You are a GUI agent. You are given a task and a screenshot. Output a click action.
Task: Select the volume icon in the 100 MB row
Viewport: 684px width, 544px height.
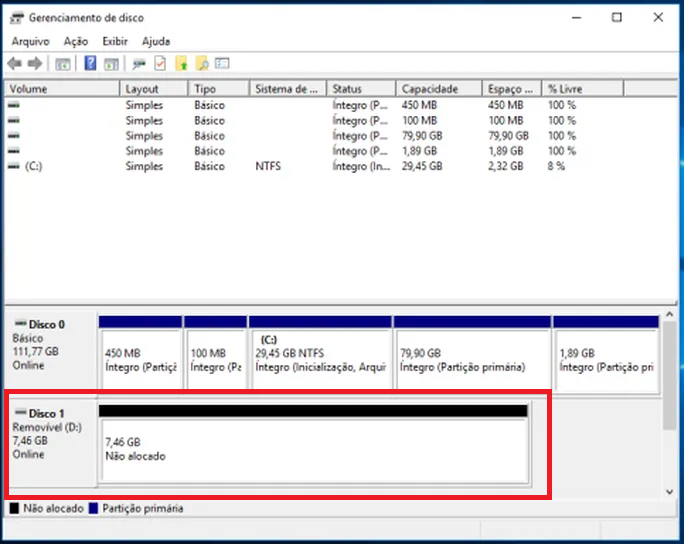tap(14, 120)
